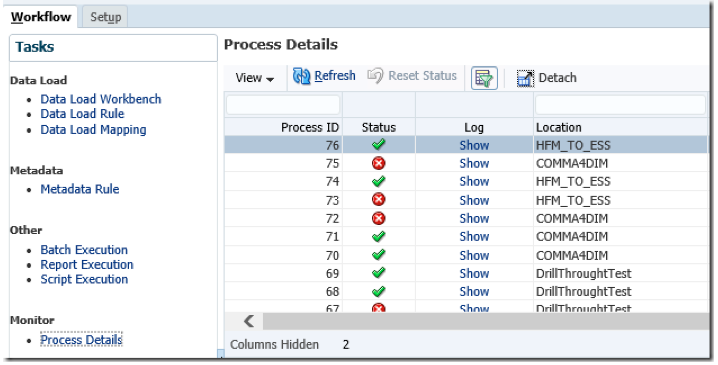Click green check status for process 74
The height and width of the screenshot is (365, 718).
pos(378,181)
